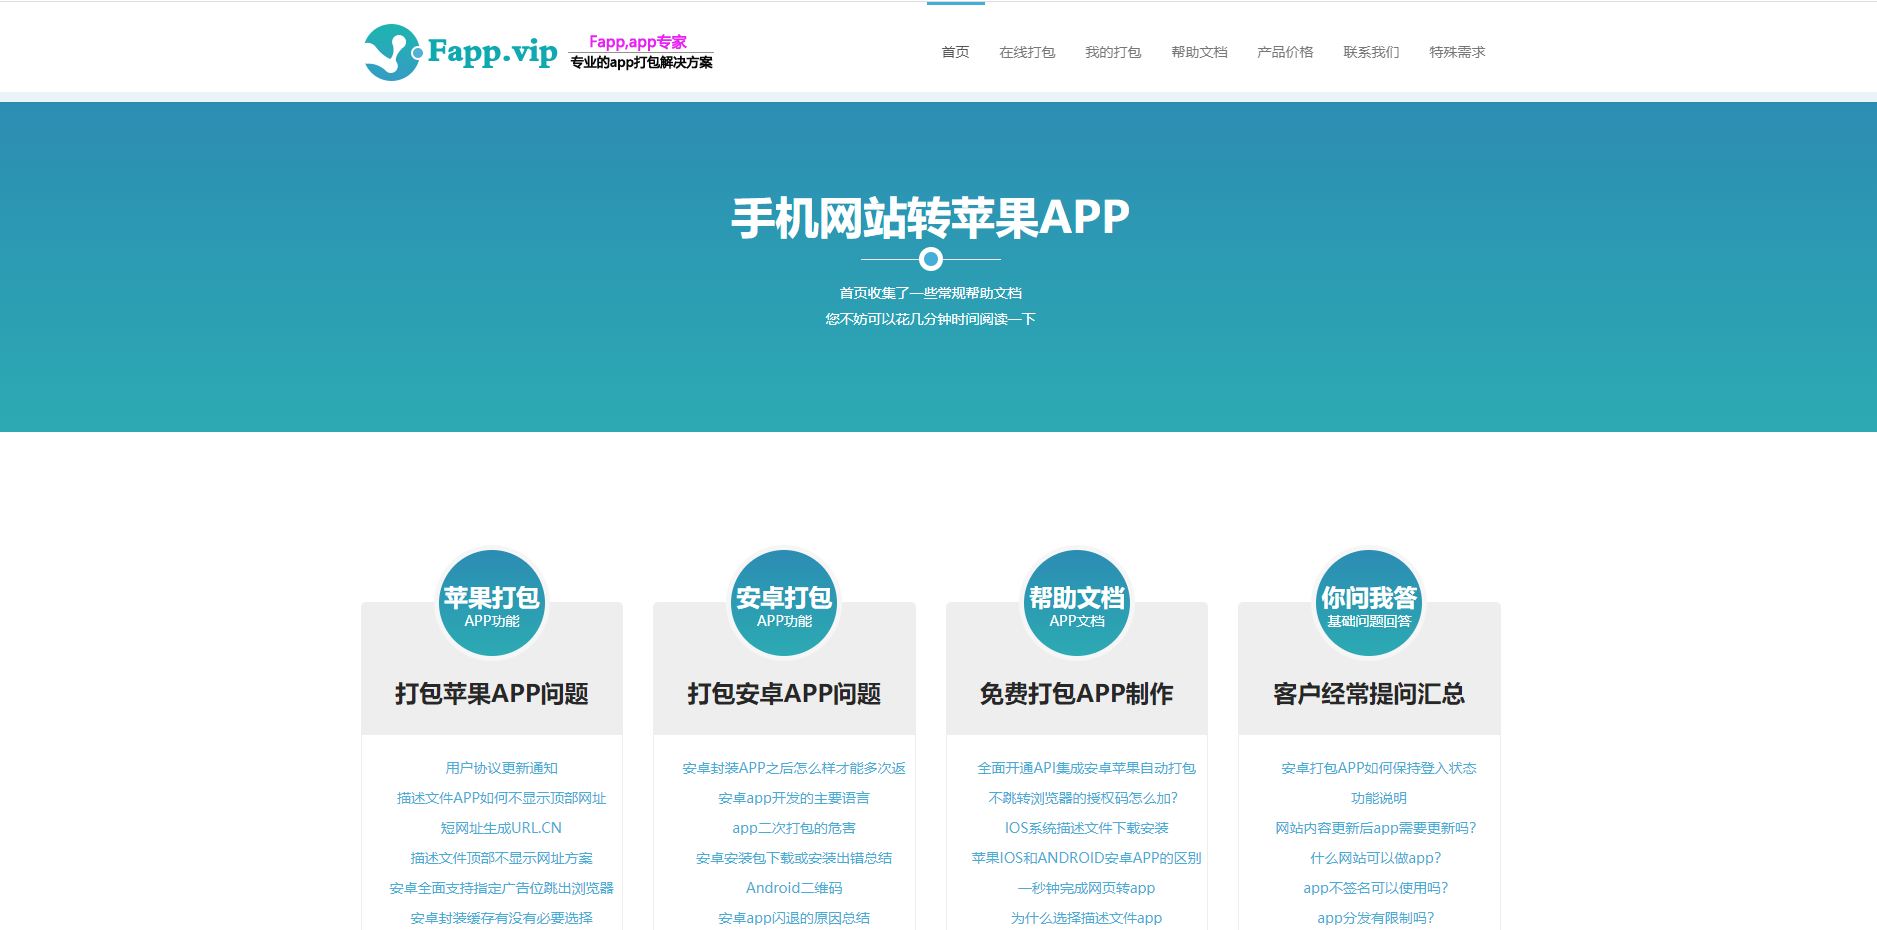Open the Android二维码 link
The height and width of the screenshot is (930, 1877).
click(794, 888)
